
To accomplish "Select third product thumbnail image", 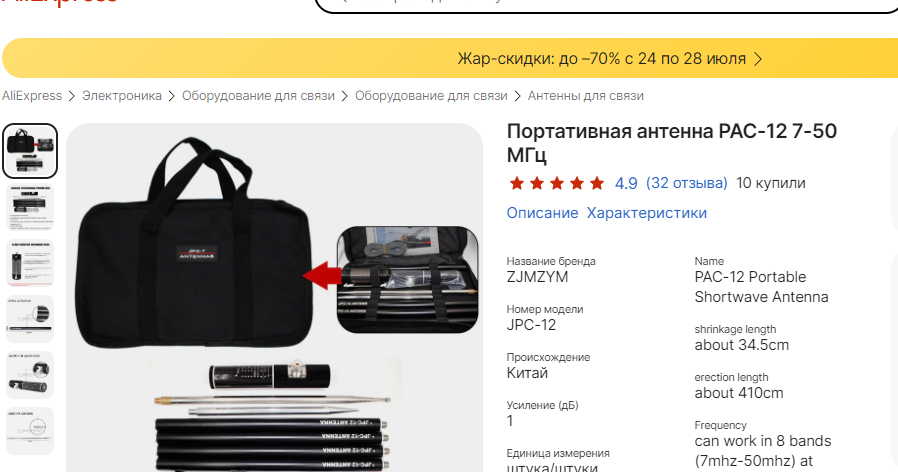I will point(30,263).
